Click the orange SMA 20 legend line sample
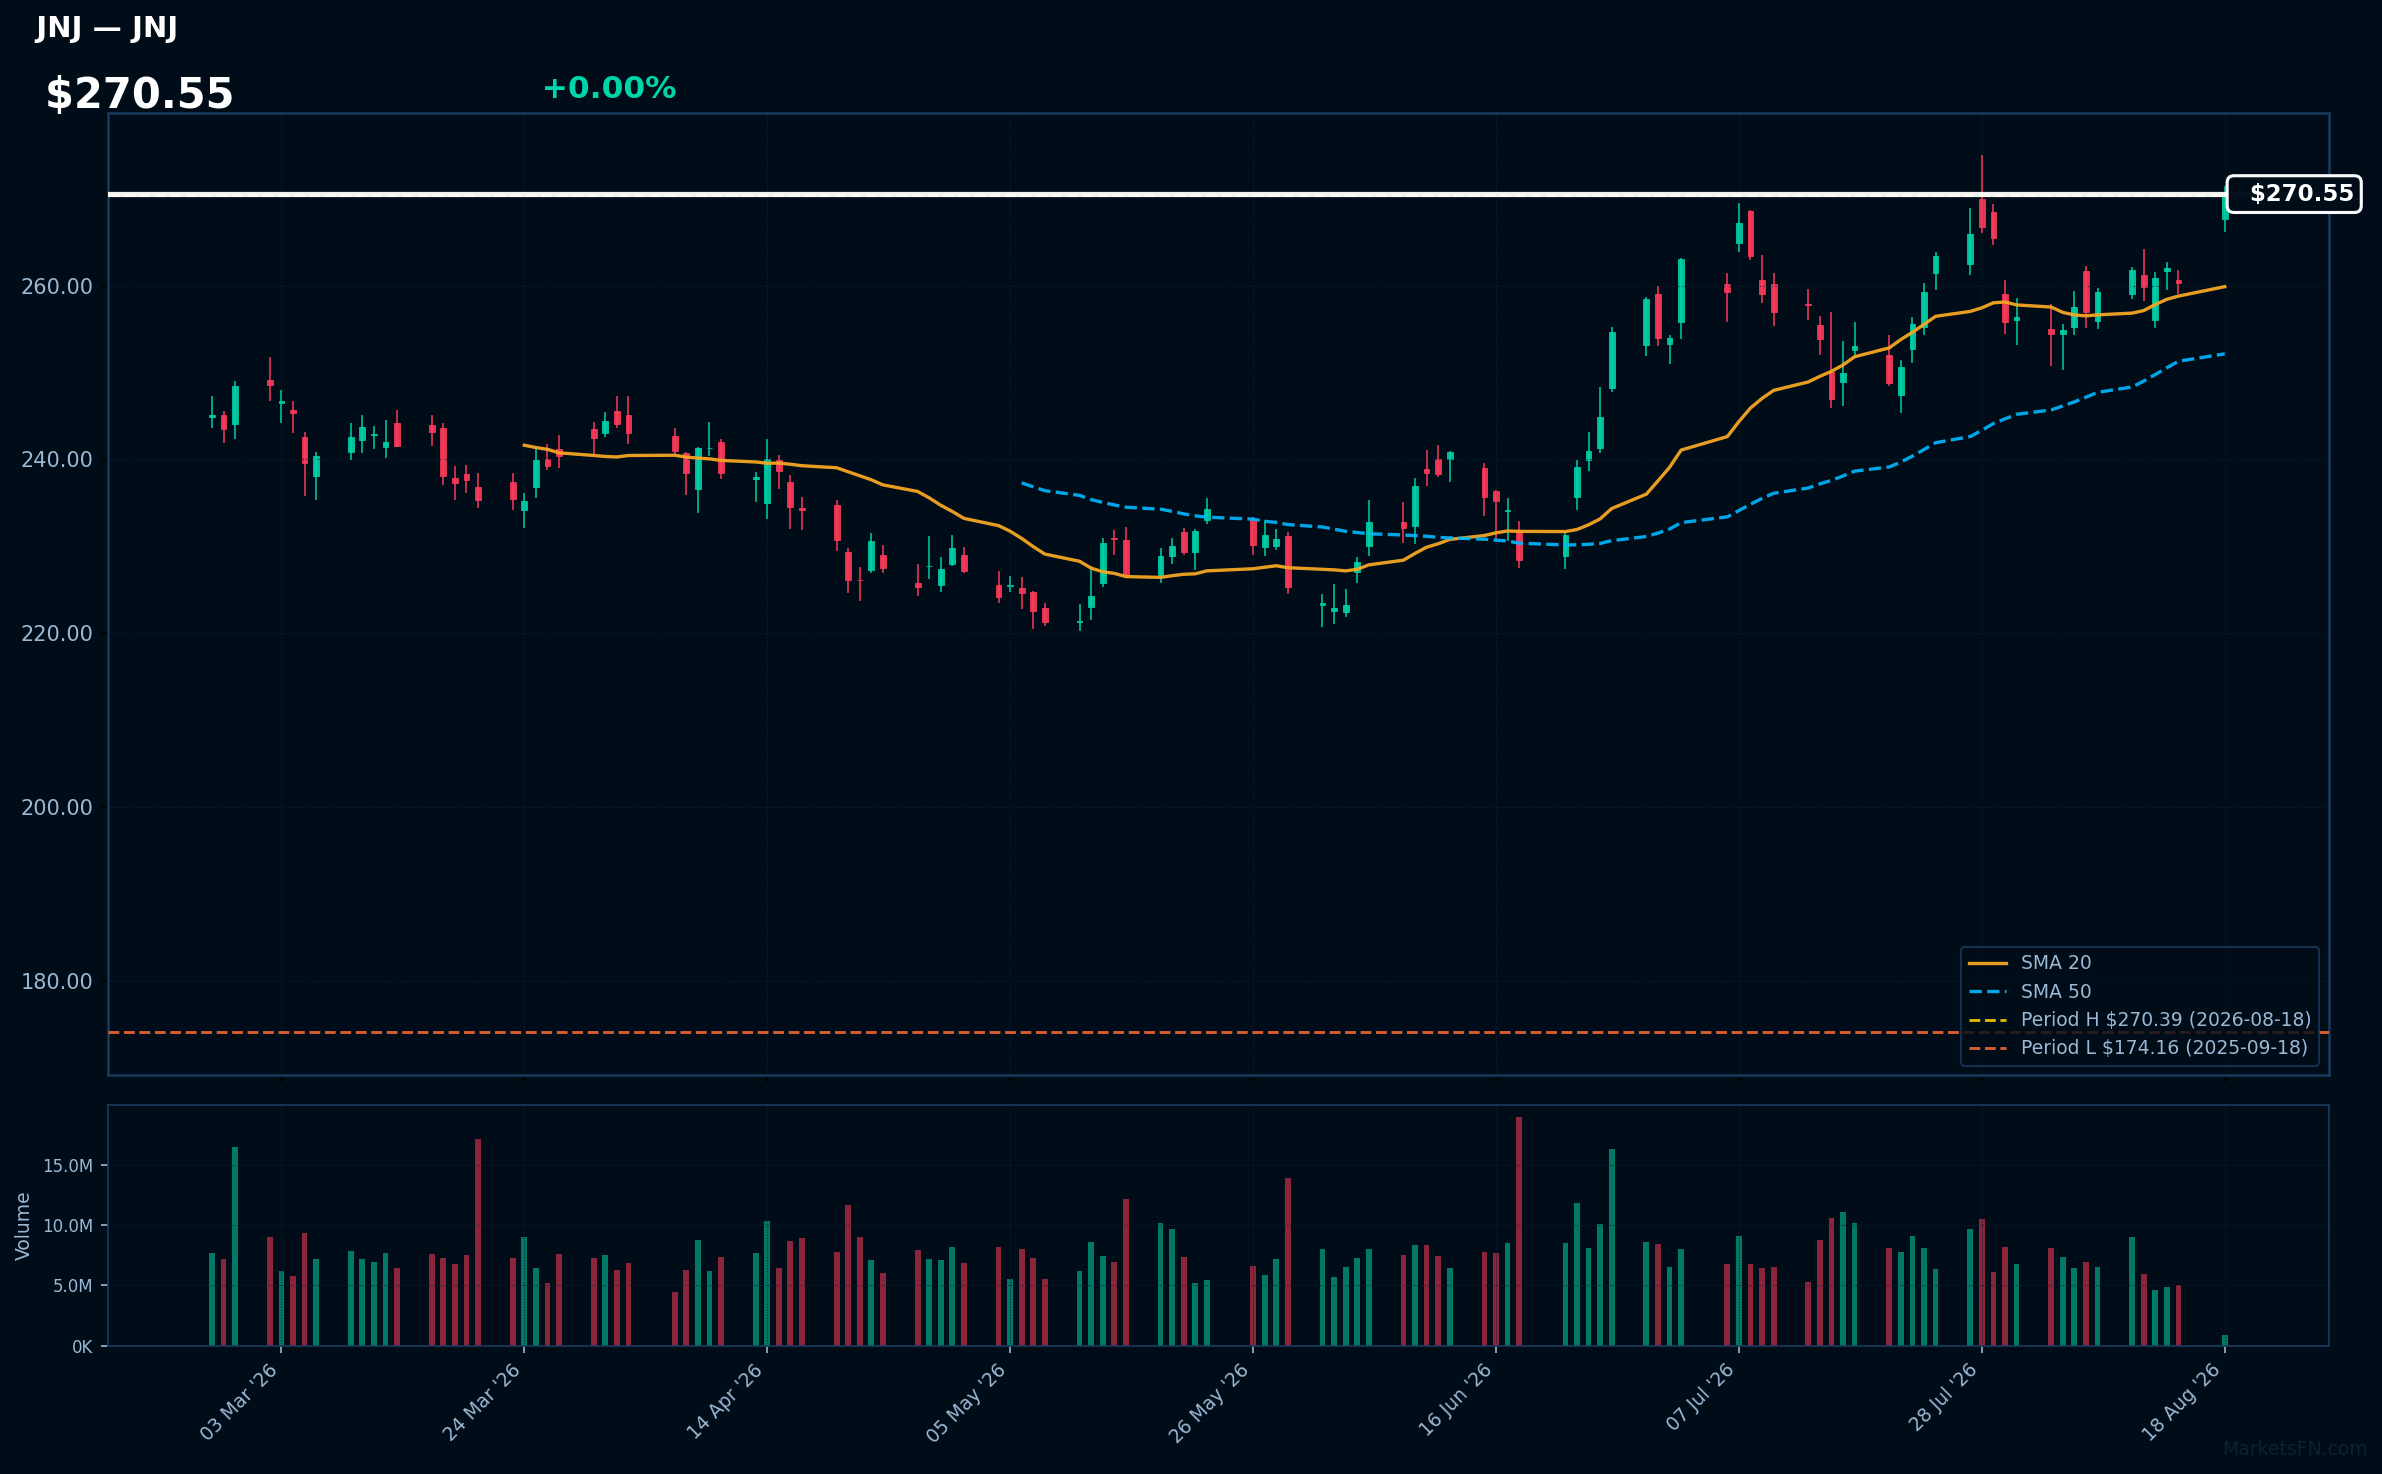 coord(1988,964)
